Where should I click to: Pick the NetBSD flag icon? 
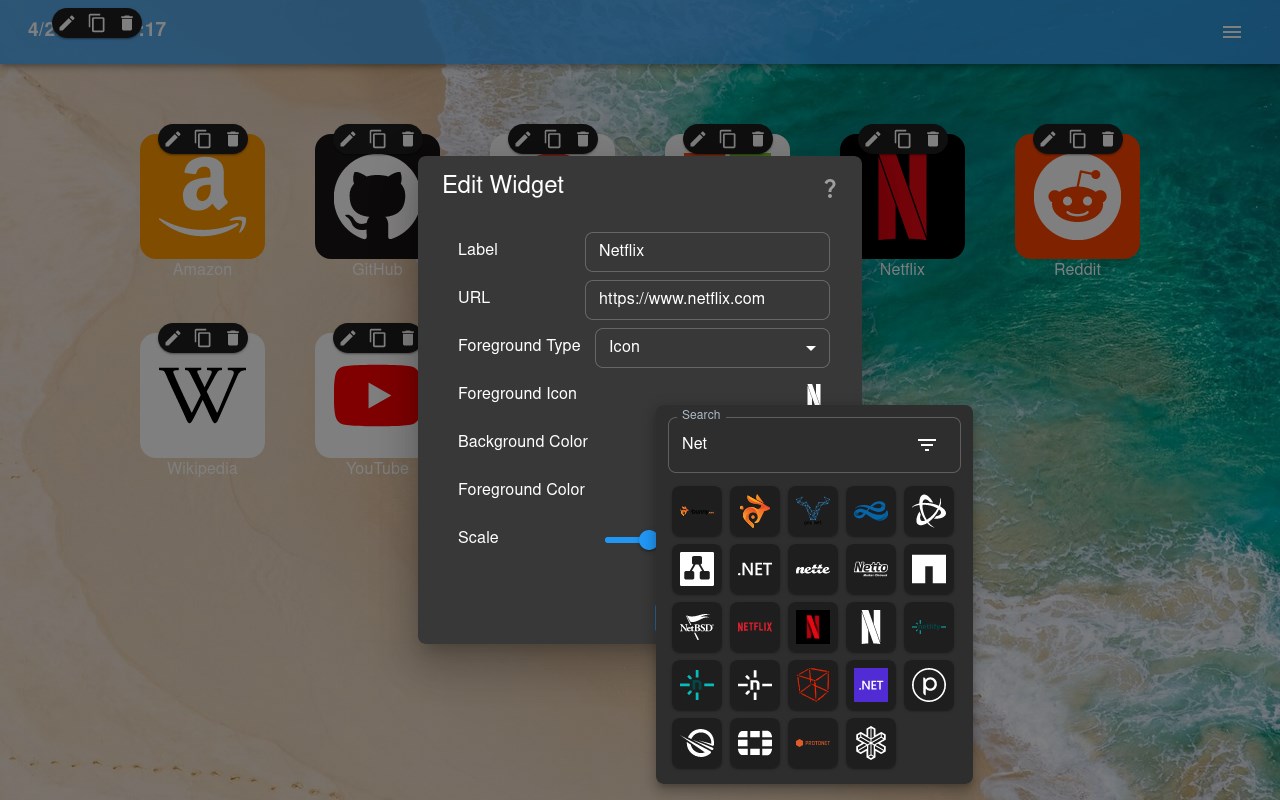pyautogui.click(x=697, y=627)
